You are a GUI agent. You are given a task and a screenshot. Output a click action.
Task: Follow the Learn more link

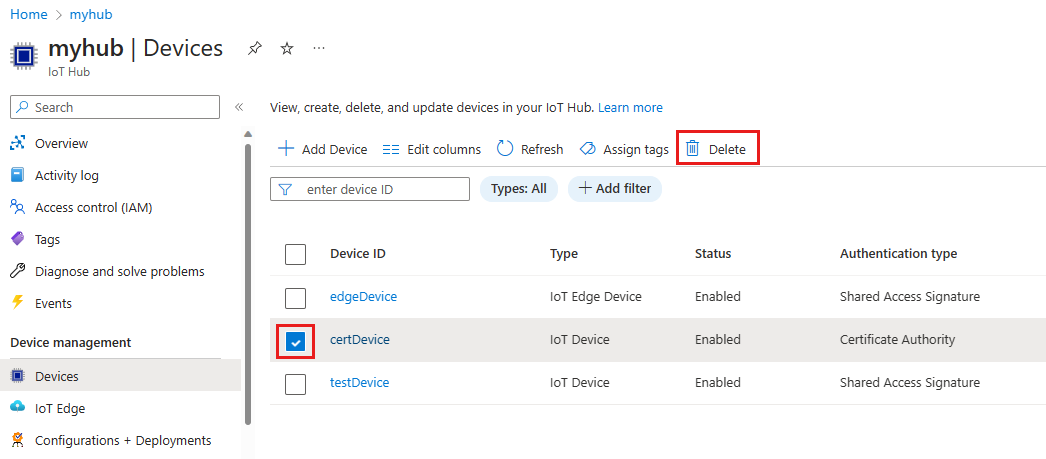(630, 107)
